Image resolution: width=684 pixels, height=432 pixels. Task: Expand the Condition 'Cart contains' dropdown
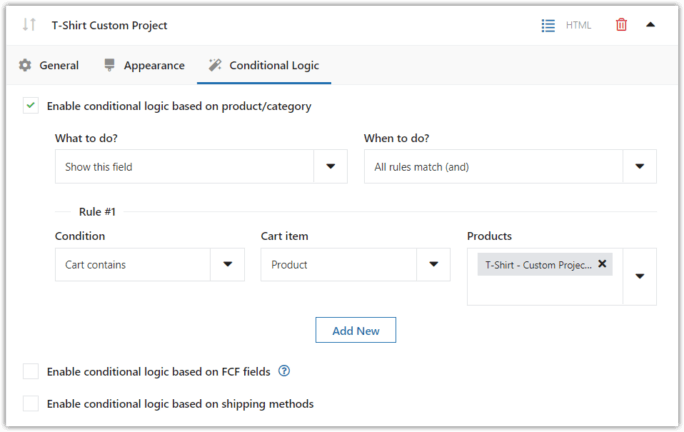pyautogui.click(x=227, y=265)
